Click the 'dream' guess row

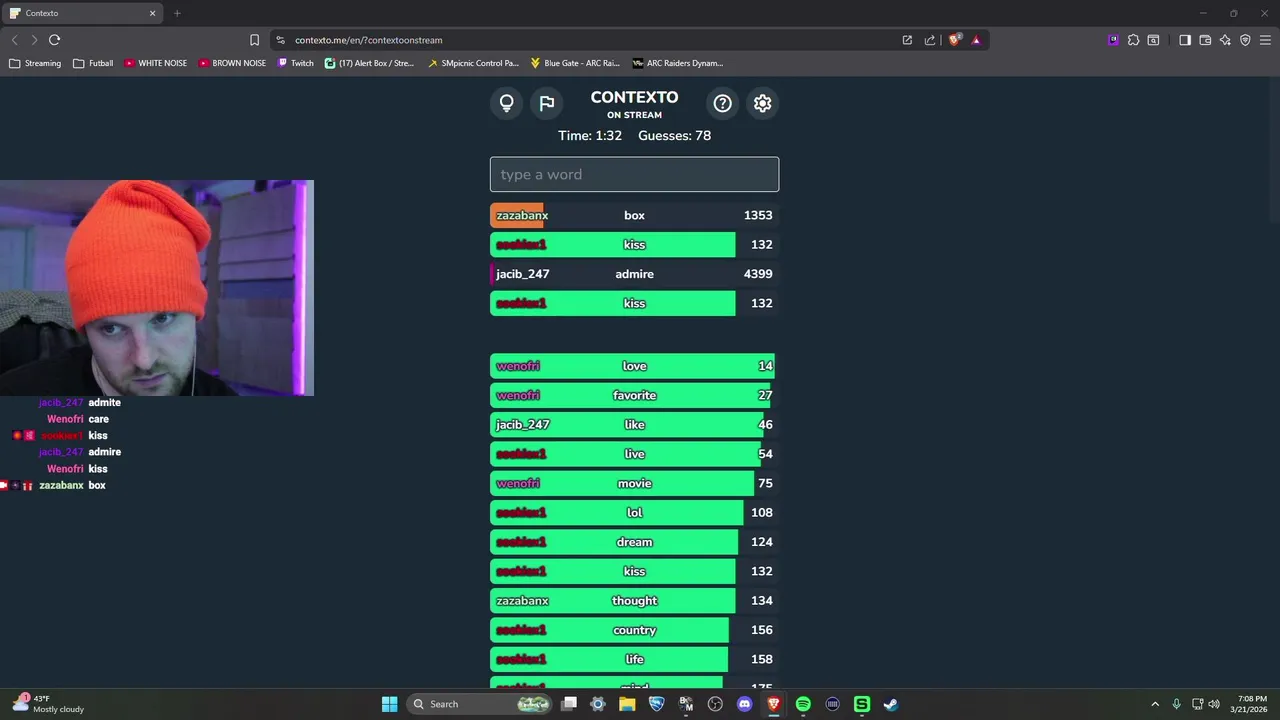[x=634, y=542]
